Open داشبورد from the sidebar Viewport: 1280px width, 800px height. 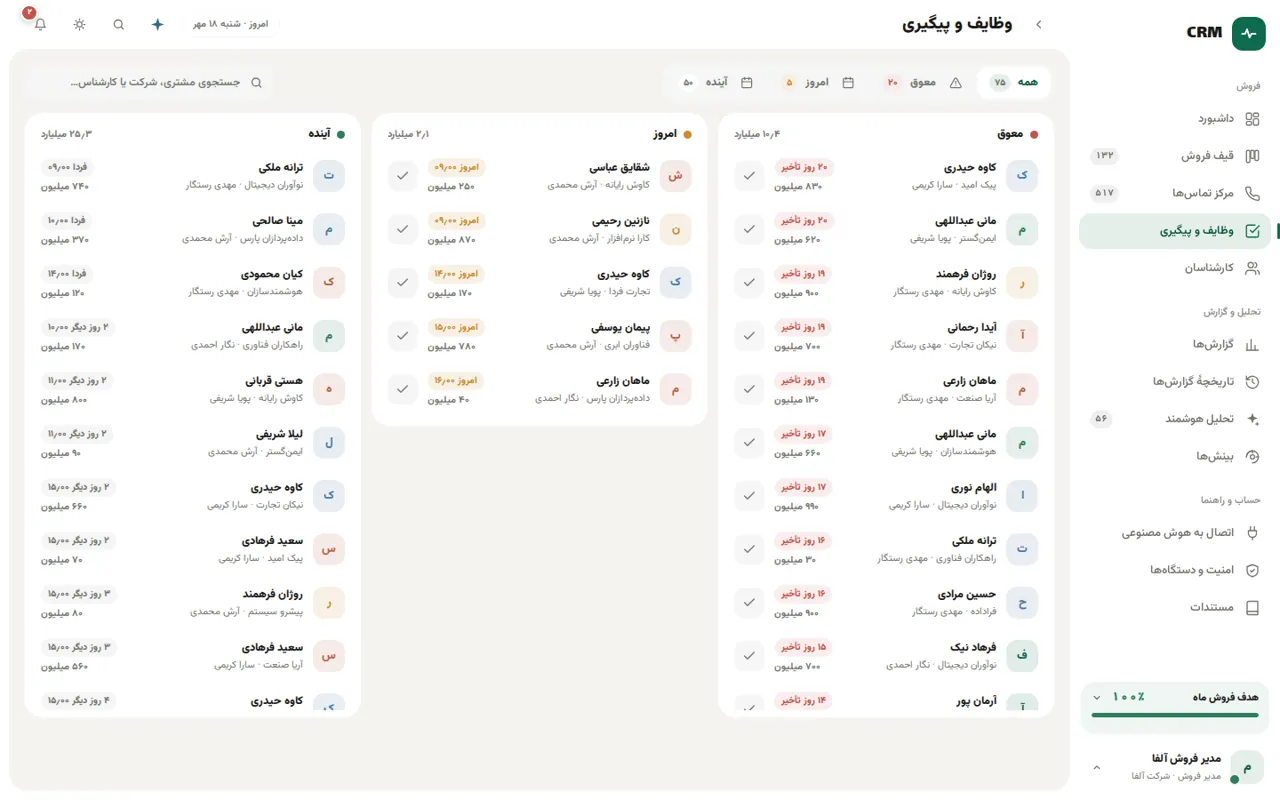(1175, 118)
